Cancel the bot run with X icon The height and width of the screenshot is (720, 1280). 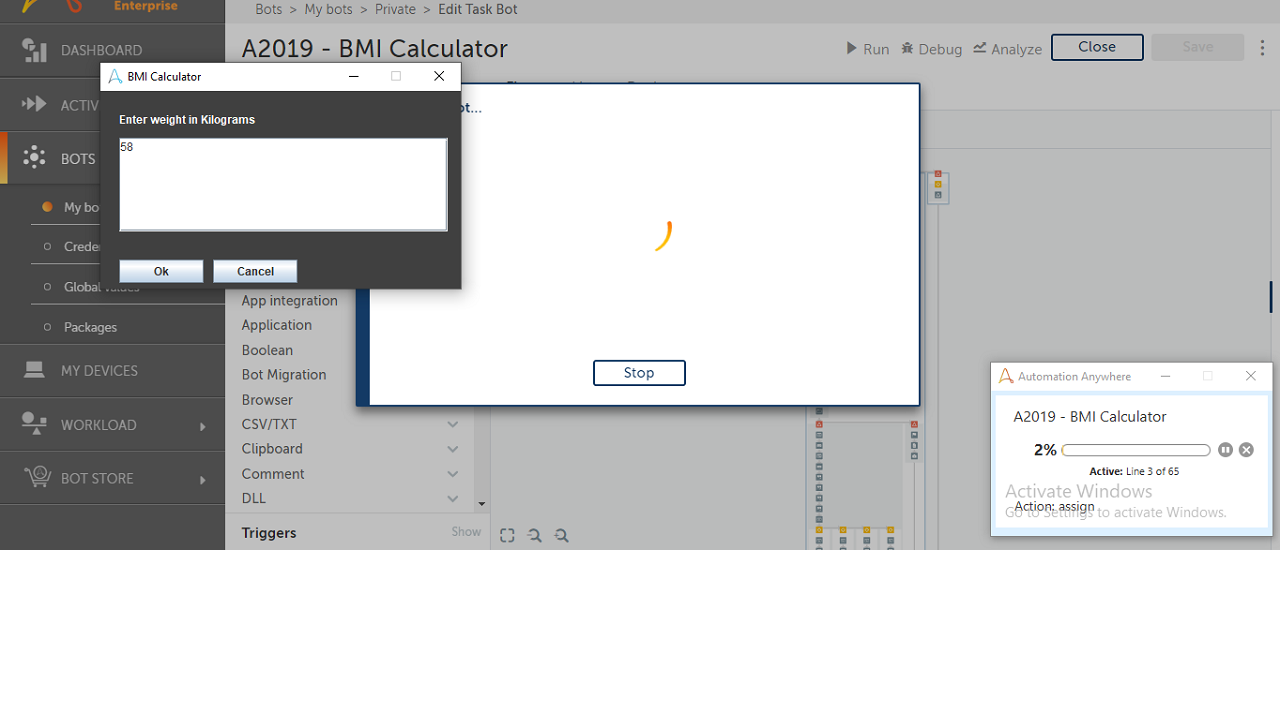[x=1246, y=450]
